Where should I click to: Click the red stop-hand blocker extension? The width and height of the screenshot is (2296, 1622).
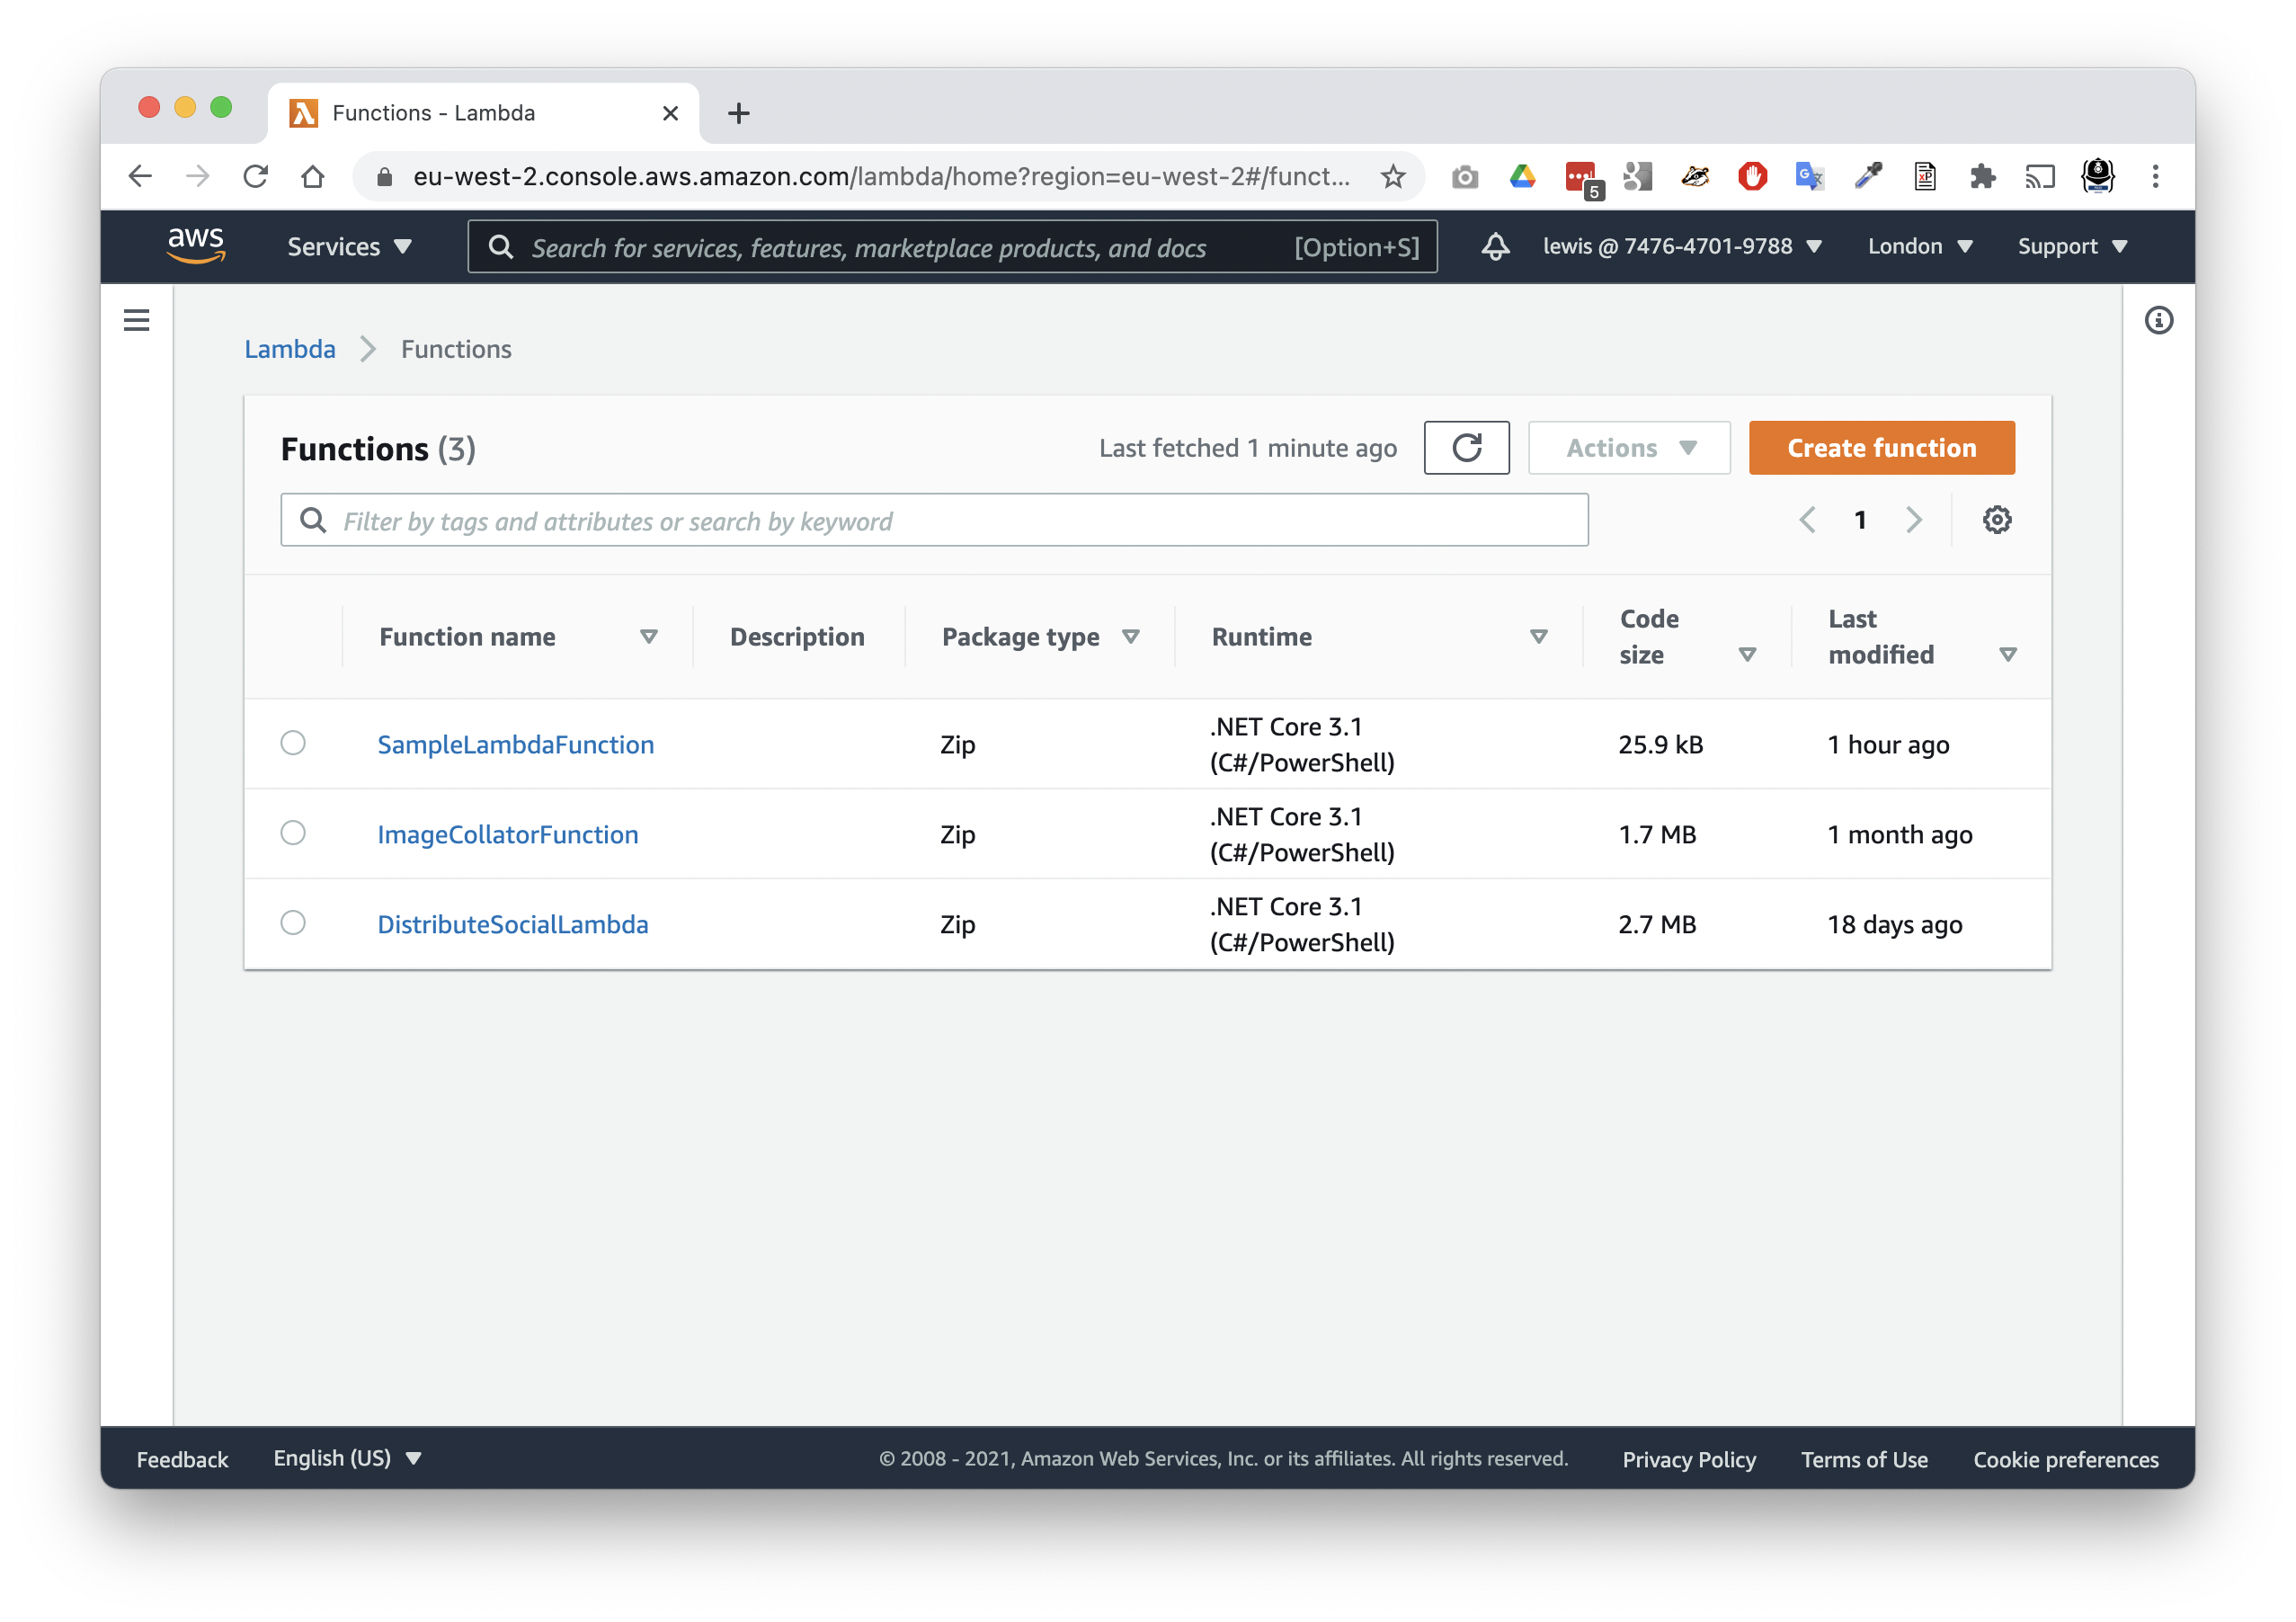point(1753,177)
